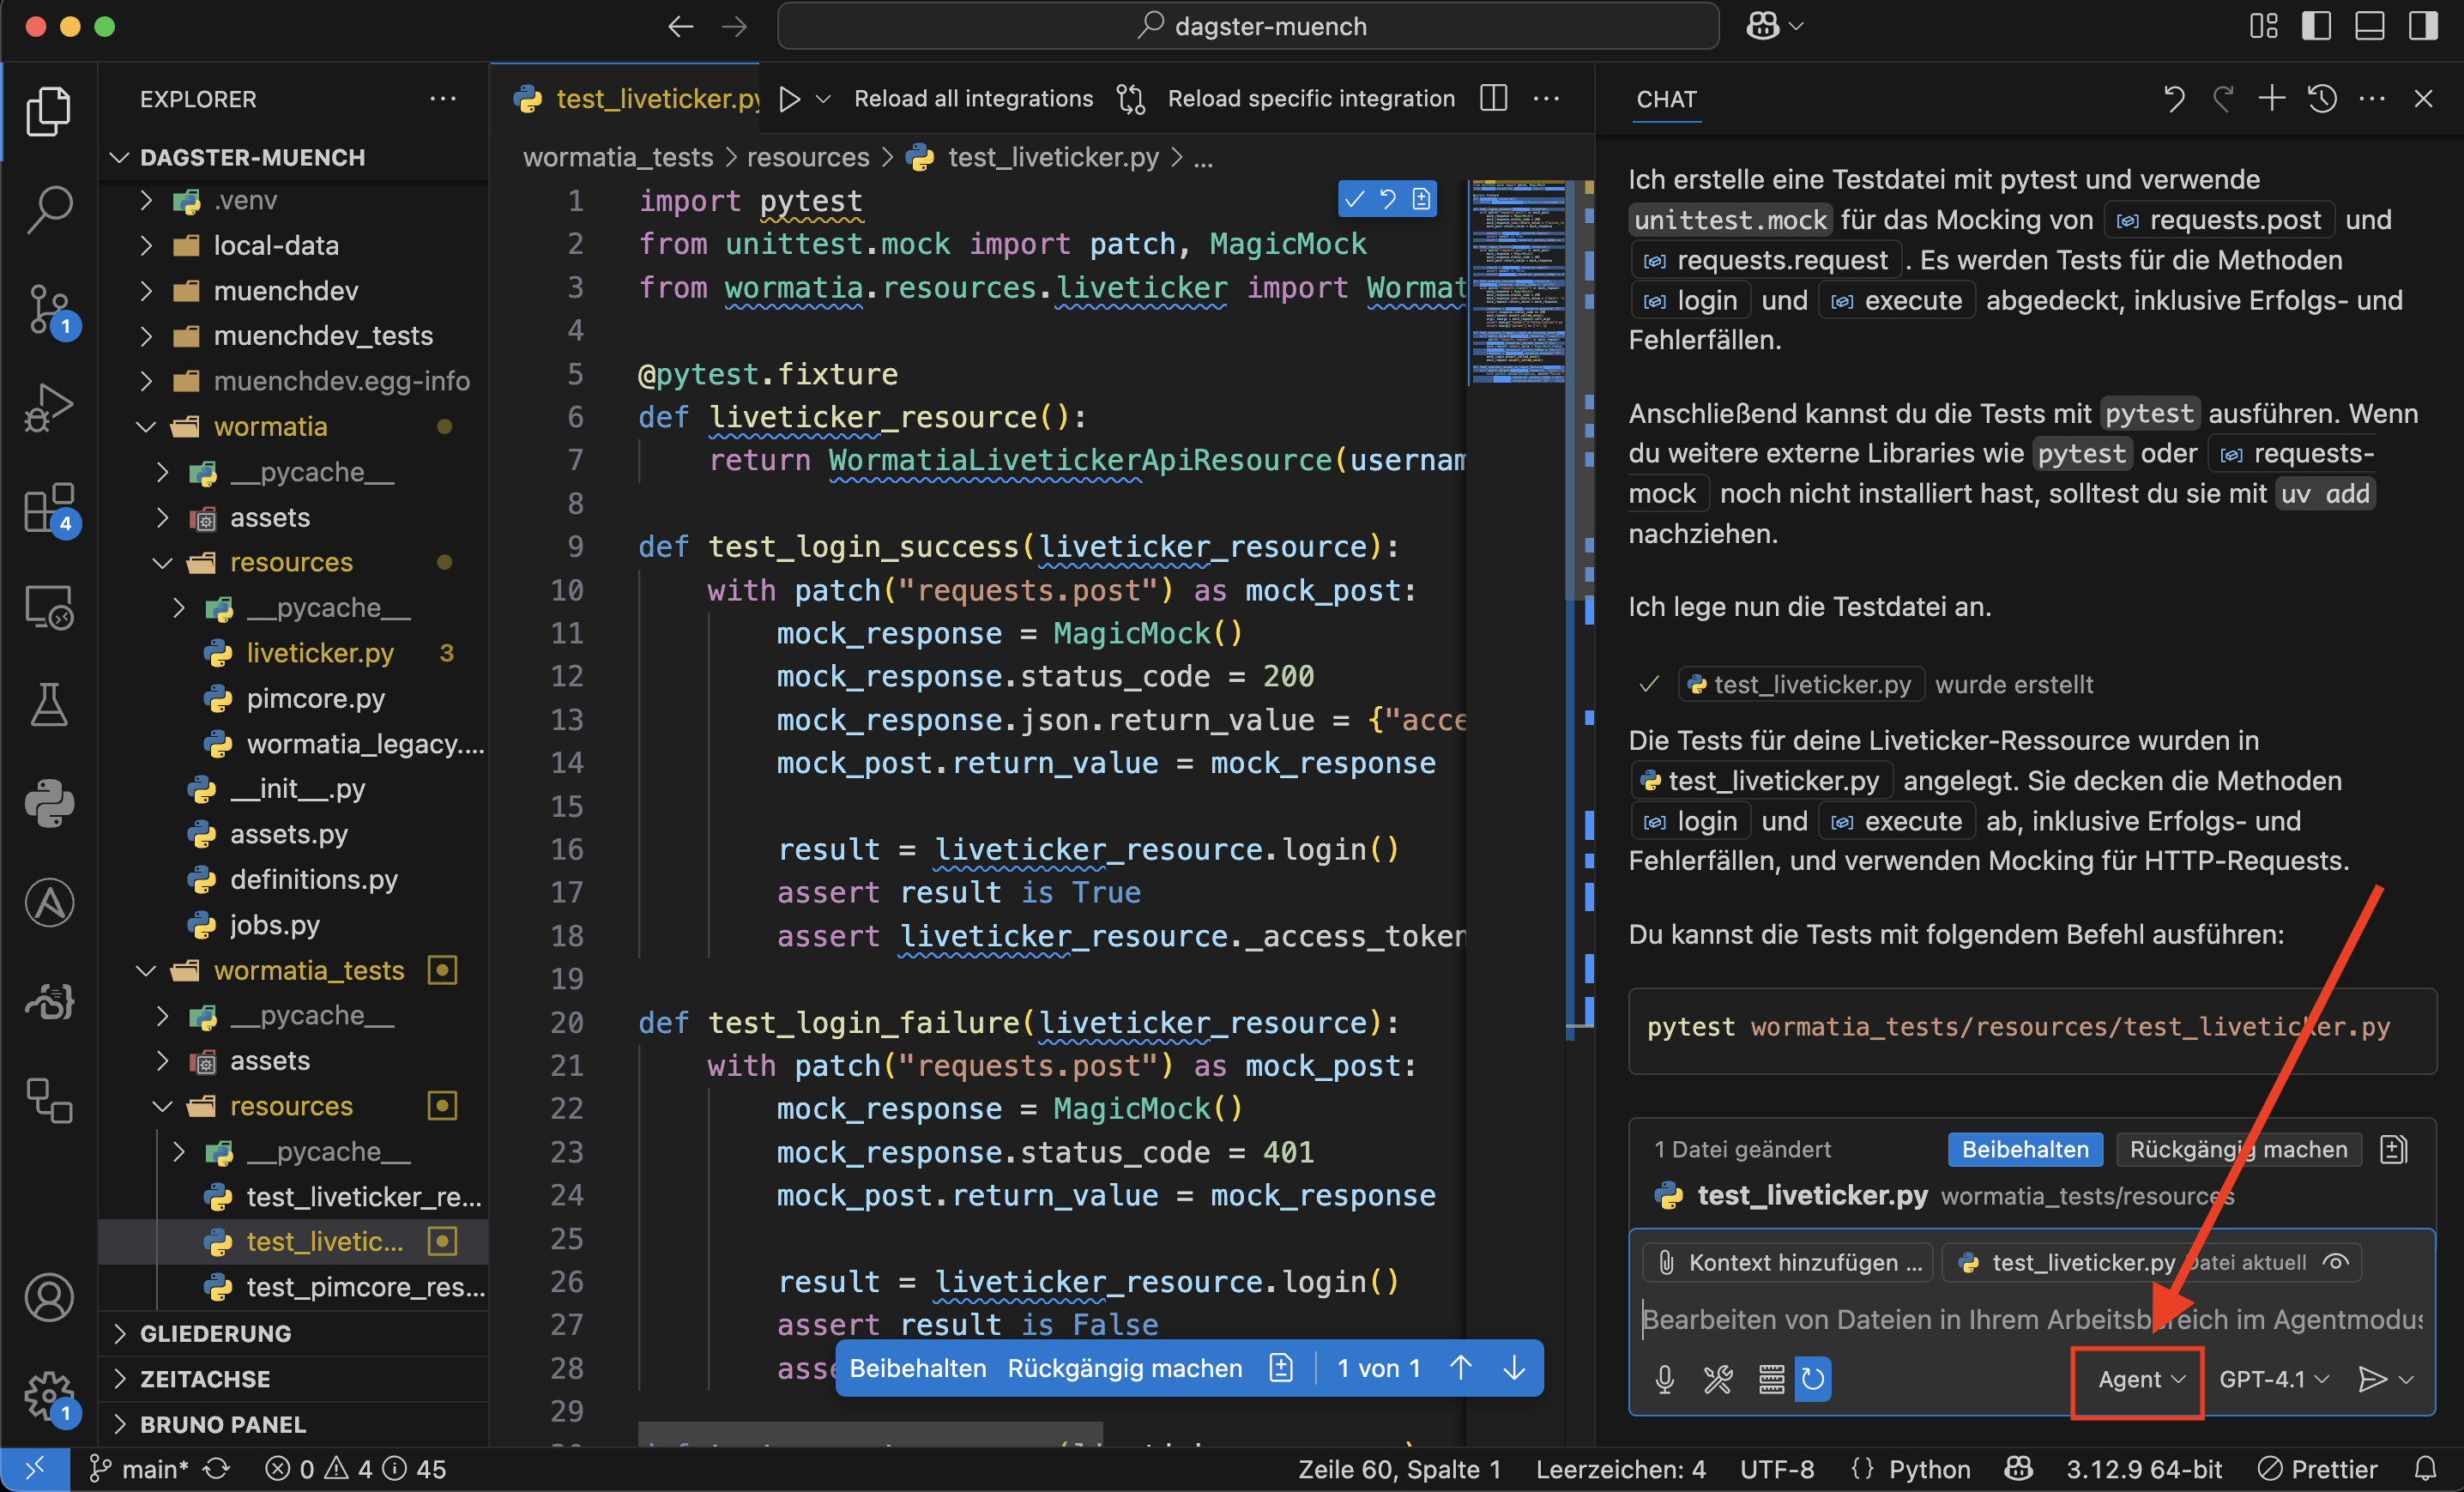
Task: Toggle the blue refresh button in chat input
Action: click(1812, 1379)
